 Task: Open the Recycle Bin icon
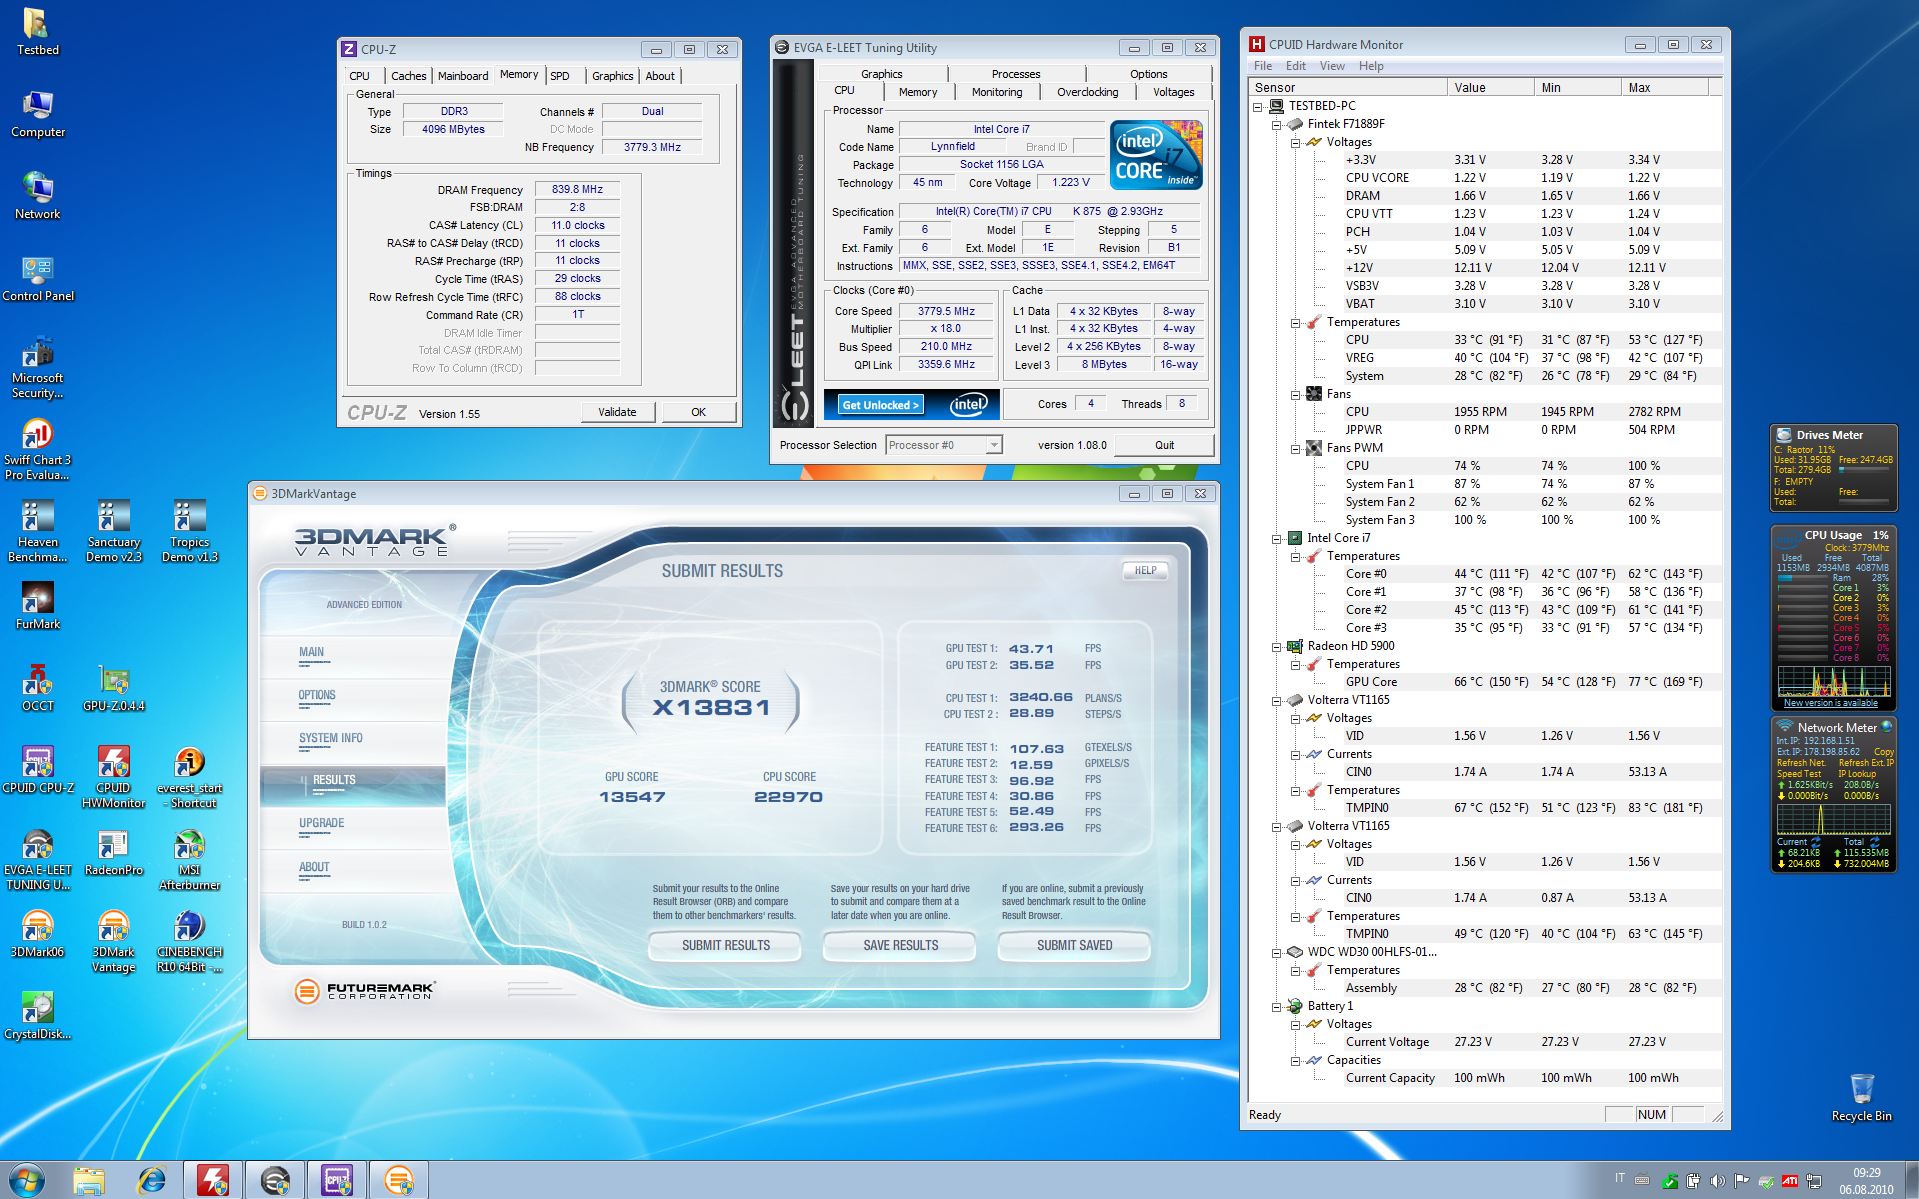[x=1861, y=1097]
